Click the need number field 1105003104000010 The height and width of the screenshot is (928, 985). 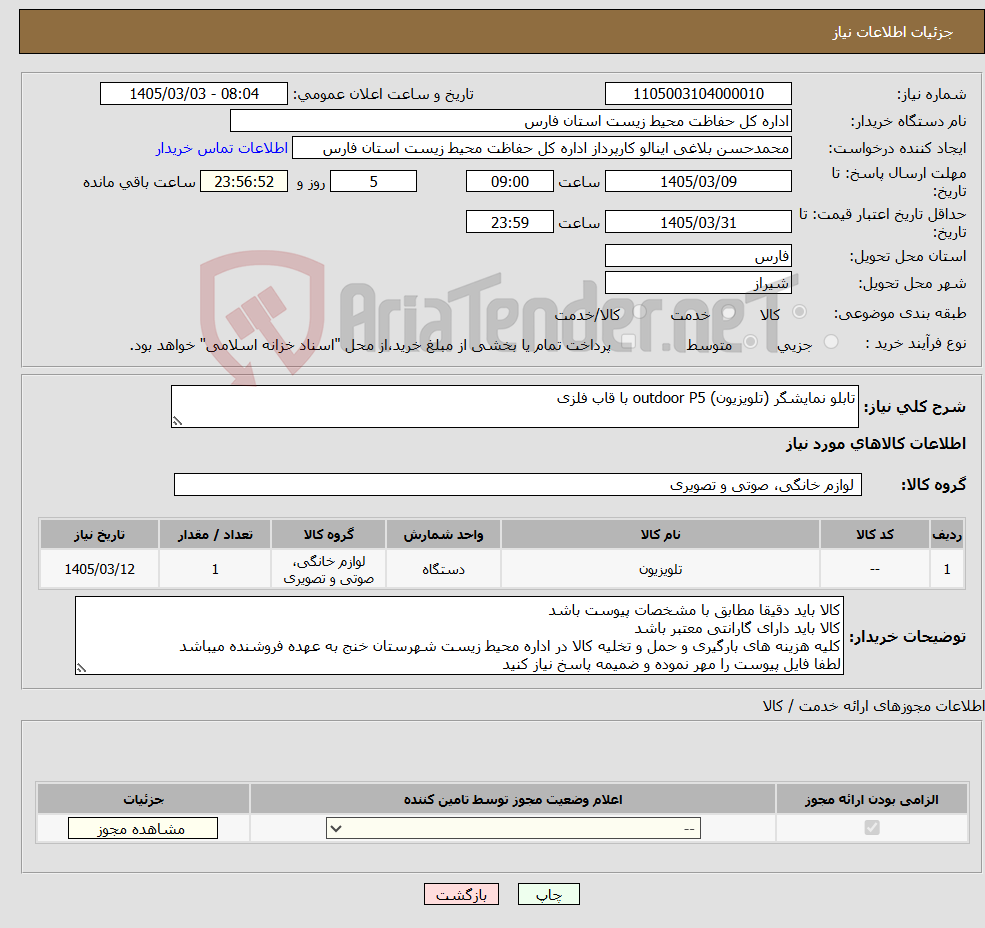tap(698, 94)
